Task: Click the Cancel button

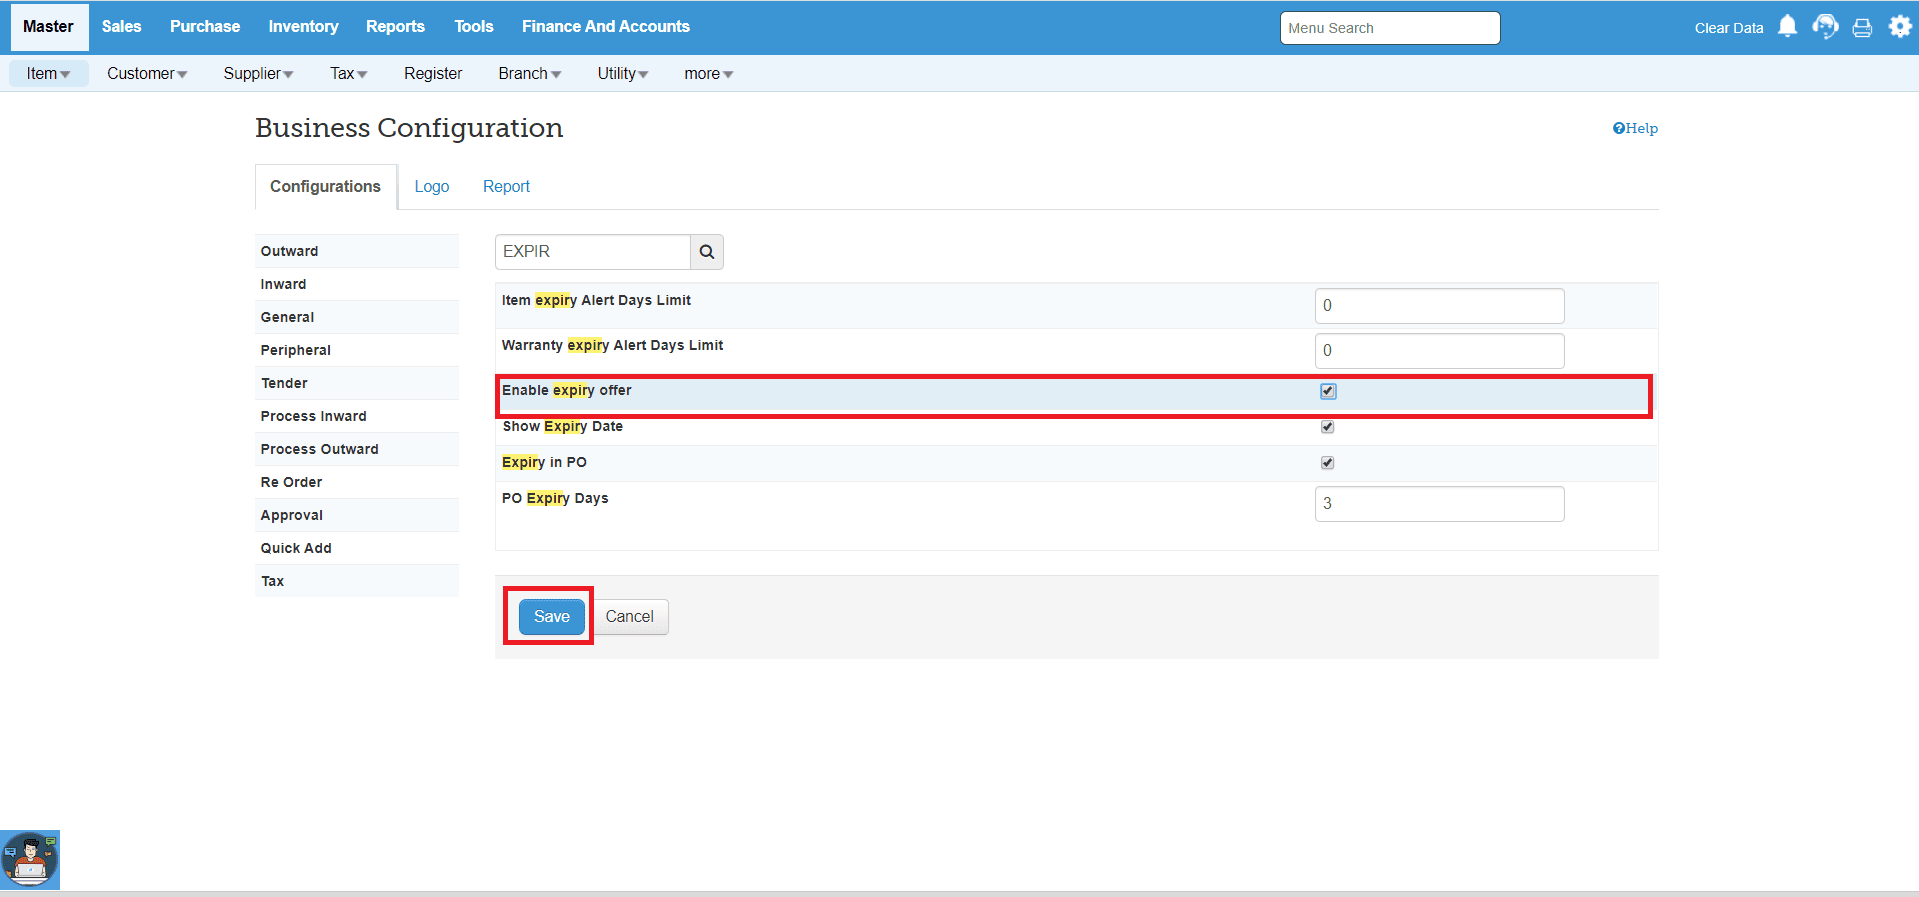Action: click(x=630, y=617)
